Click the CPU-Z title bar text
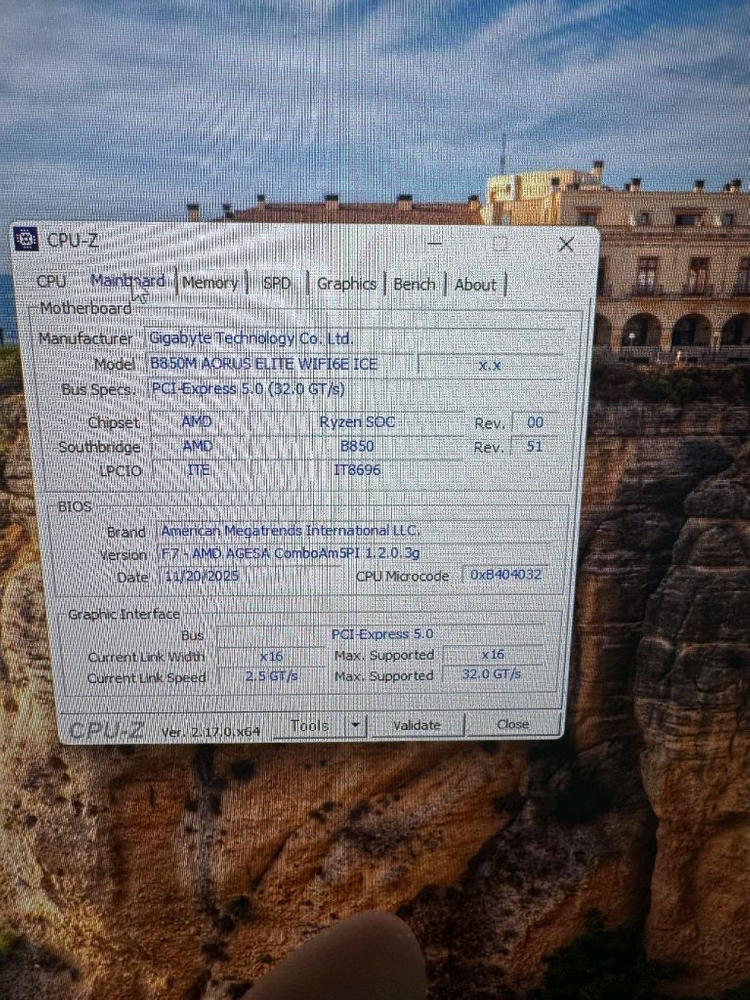The width and height of the screenshot is (750, 1000). 73,240
